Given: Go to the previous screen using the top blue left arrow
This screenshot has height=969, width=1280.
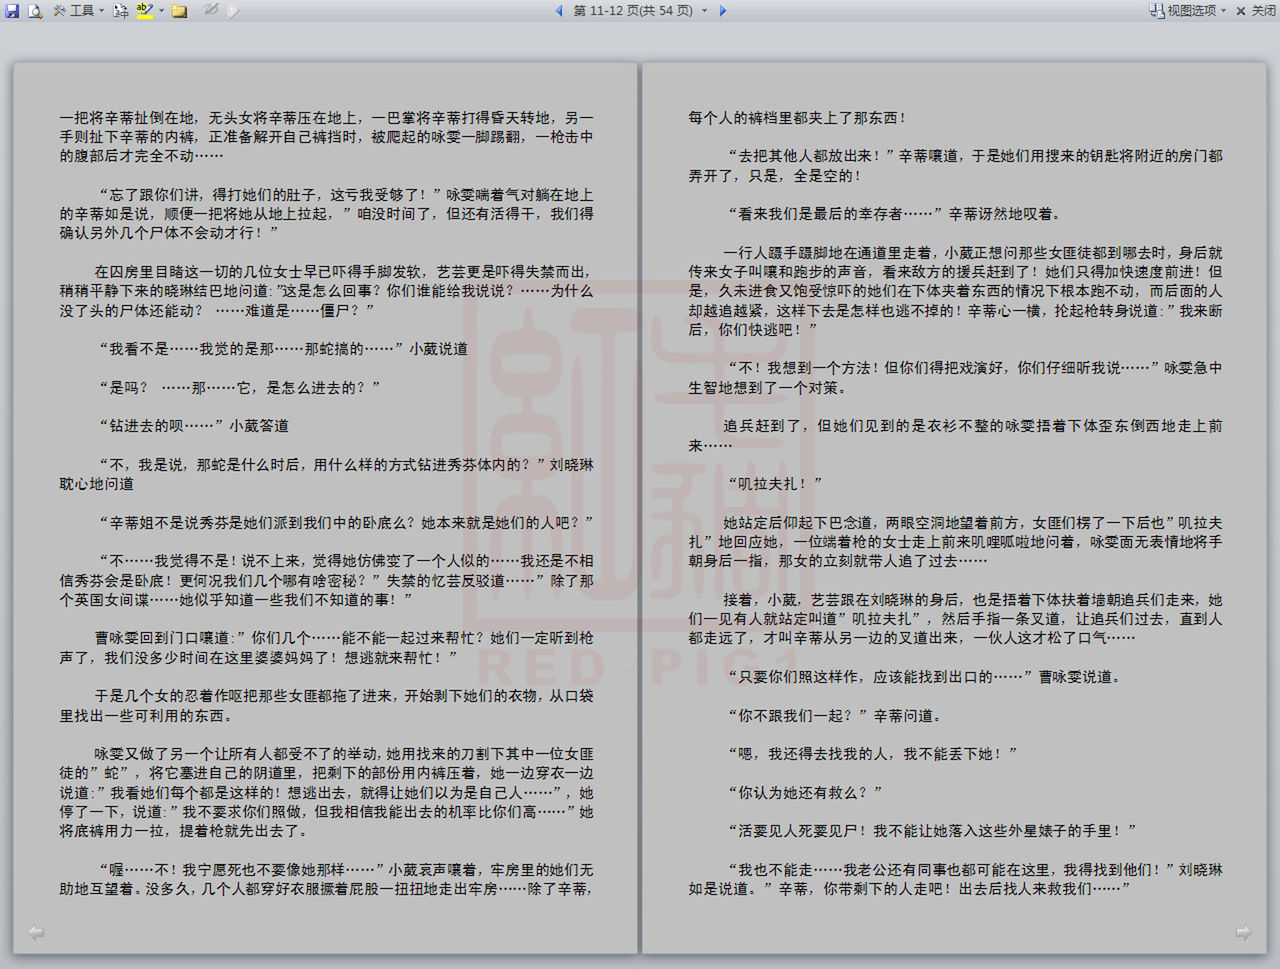Looking at the screenshot, I should point(559,11).
